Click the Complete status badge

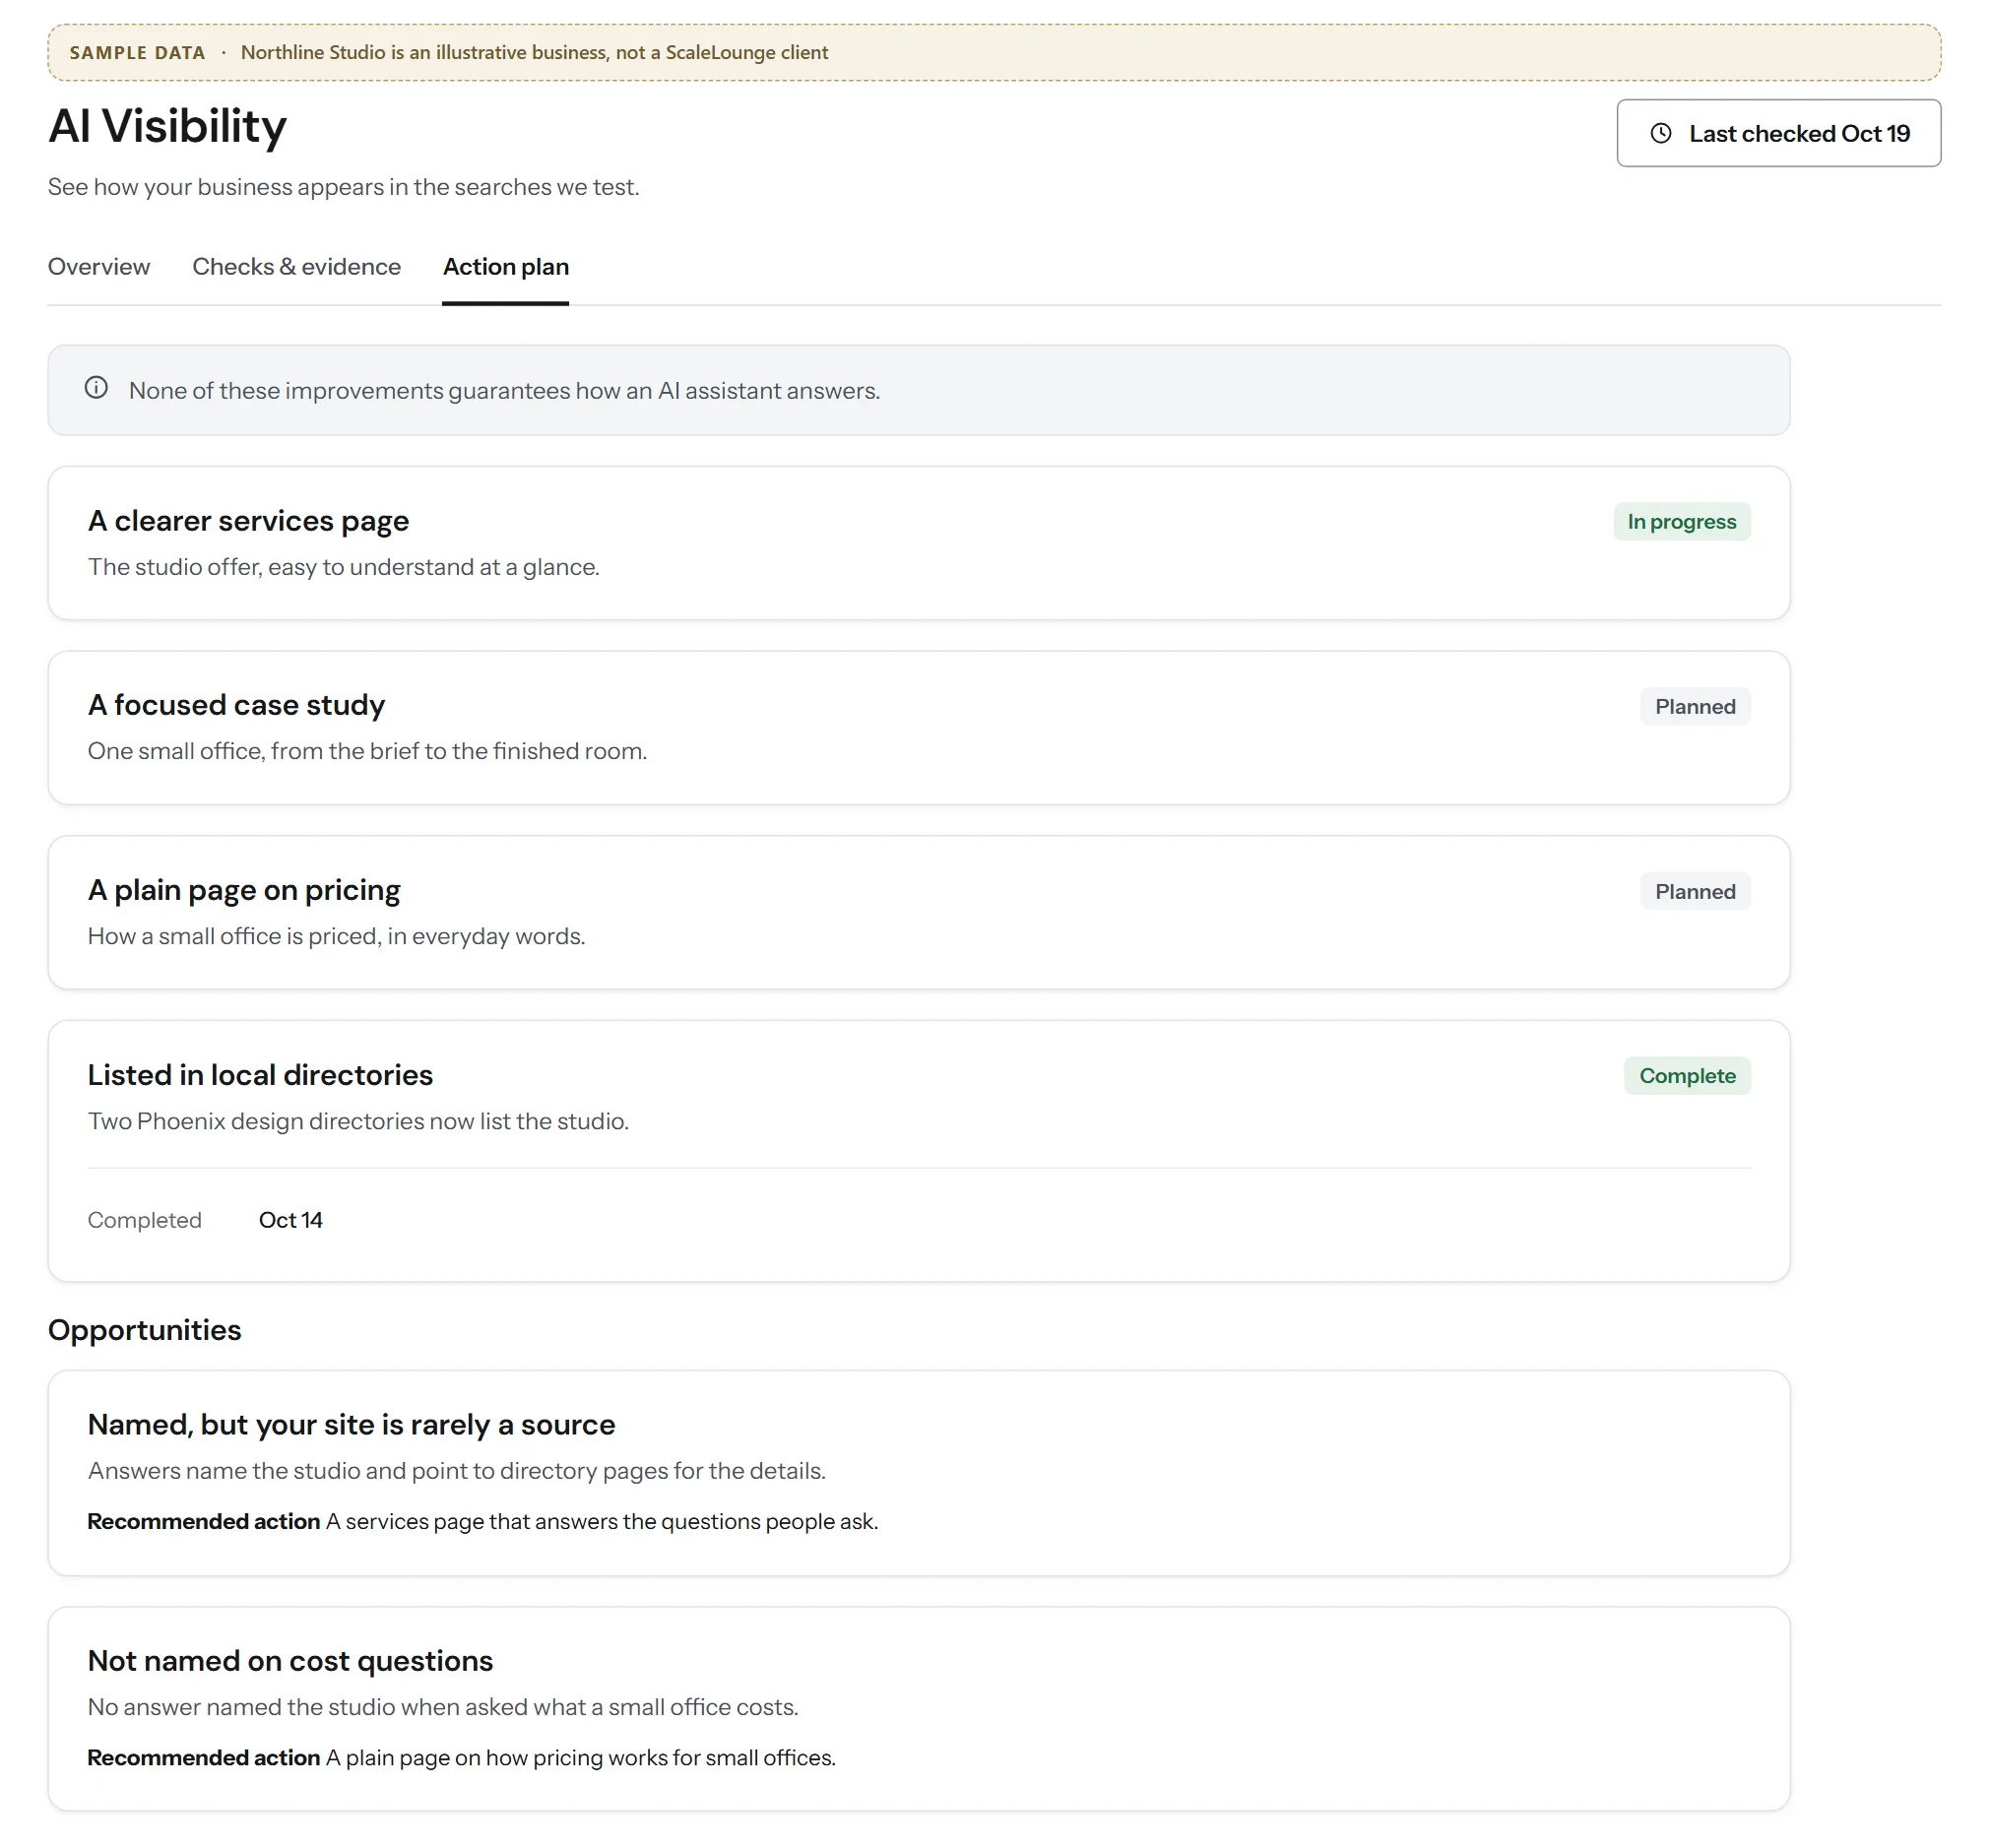[1687, 1076]
